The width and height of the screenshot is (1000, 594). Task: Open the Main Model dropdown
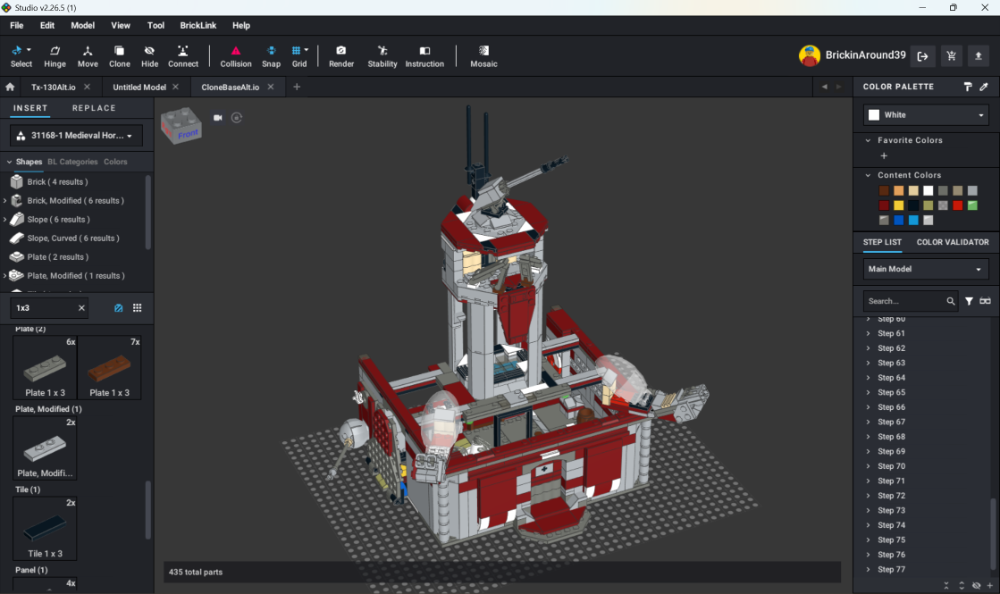tap(925, 269)
